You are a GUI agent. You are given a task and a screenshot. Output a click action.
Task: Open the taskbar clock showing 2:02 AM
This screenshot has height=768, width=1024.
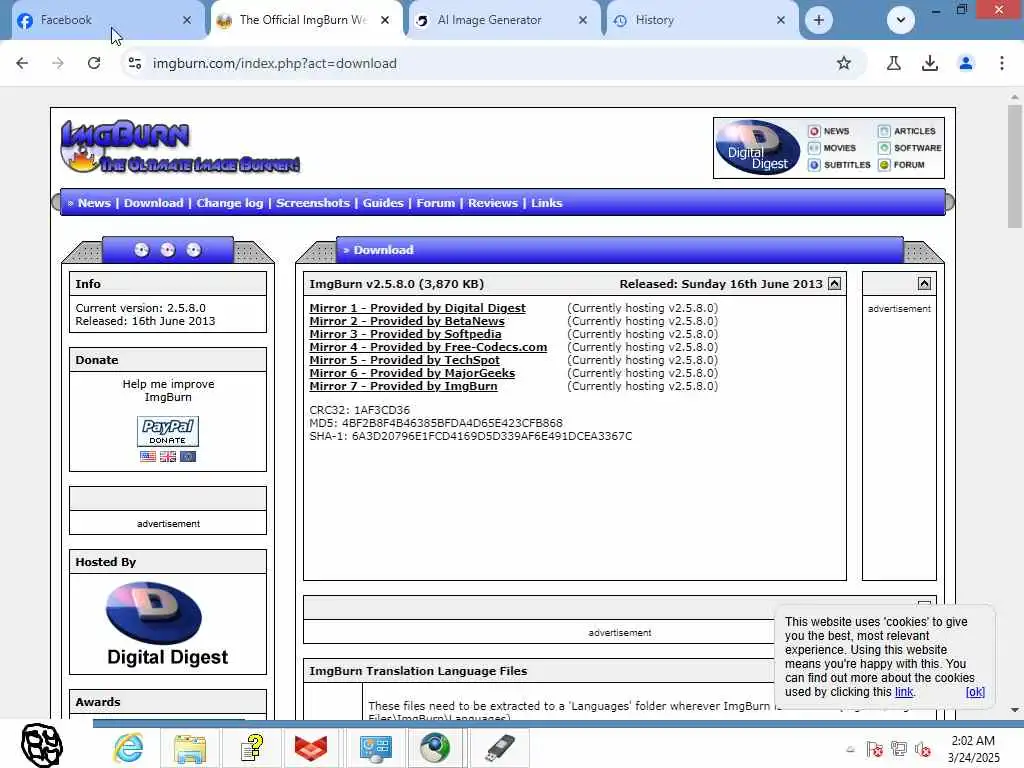click(973, 749)
